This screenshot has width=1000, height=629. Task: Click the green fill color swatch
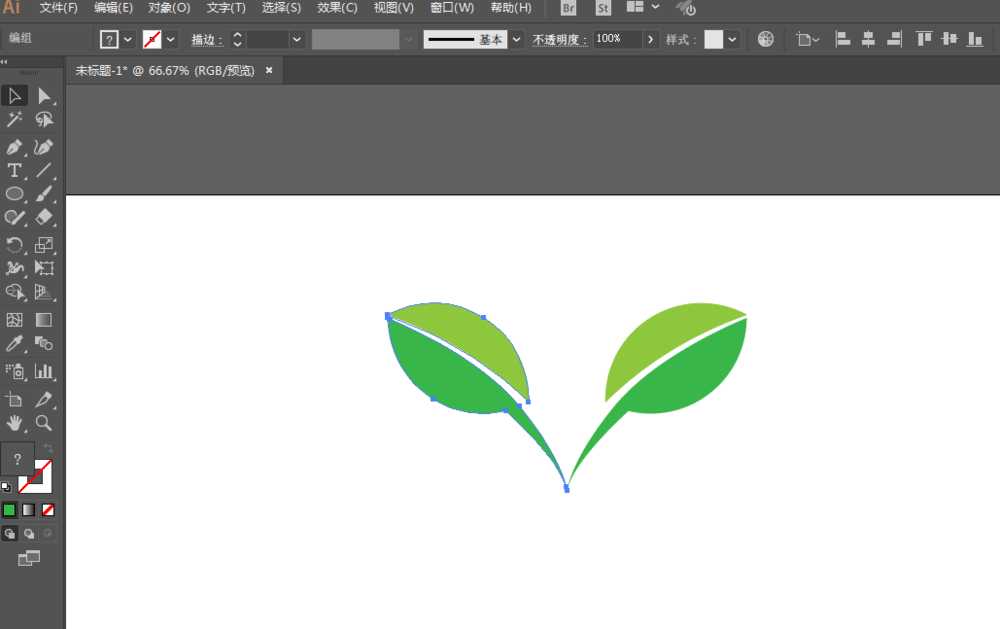pos(12,510)
